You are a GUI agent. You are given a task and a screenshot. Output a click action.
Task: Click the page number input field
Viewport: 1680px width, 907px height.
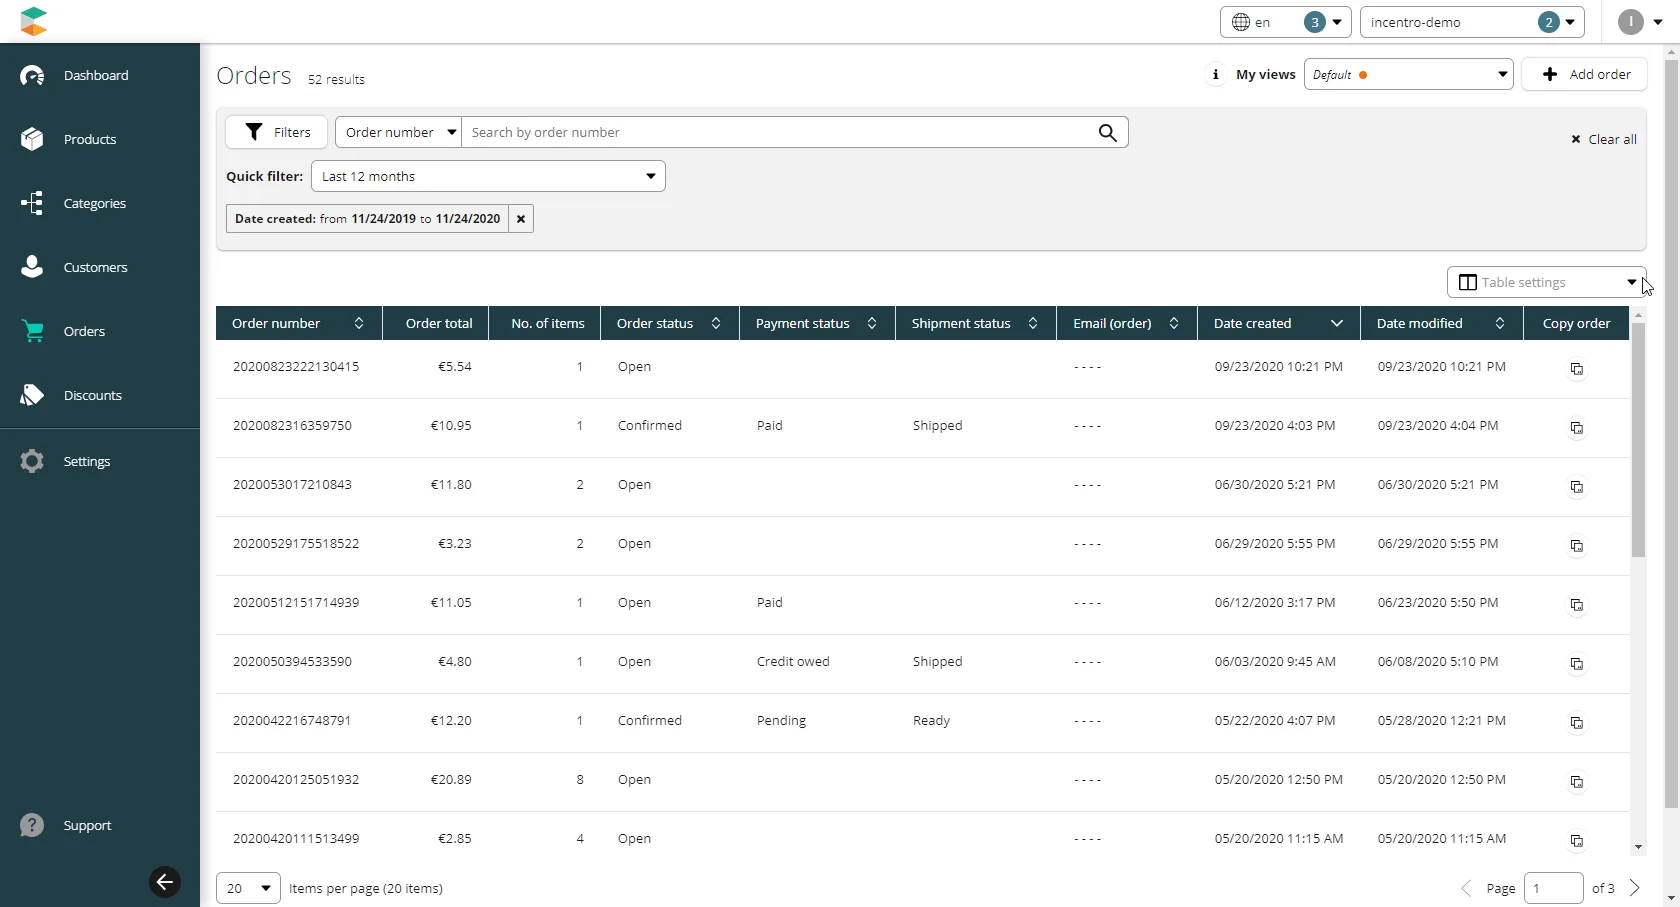click(1553, 888)
